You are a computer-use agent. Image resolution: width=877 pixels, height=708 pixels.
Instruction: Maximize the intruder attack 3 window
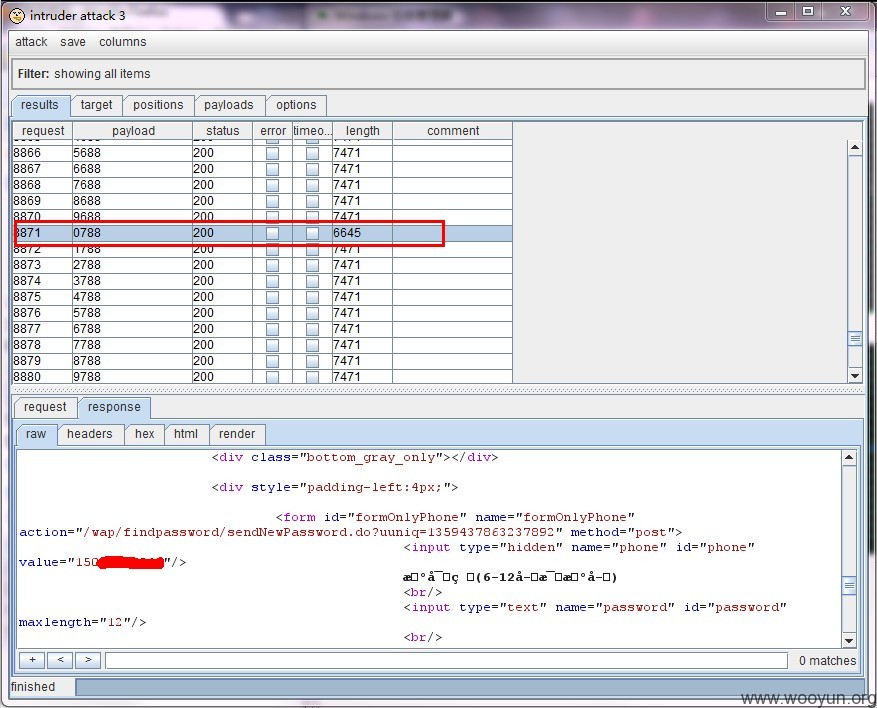808,11
